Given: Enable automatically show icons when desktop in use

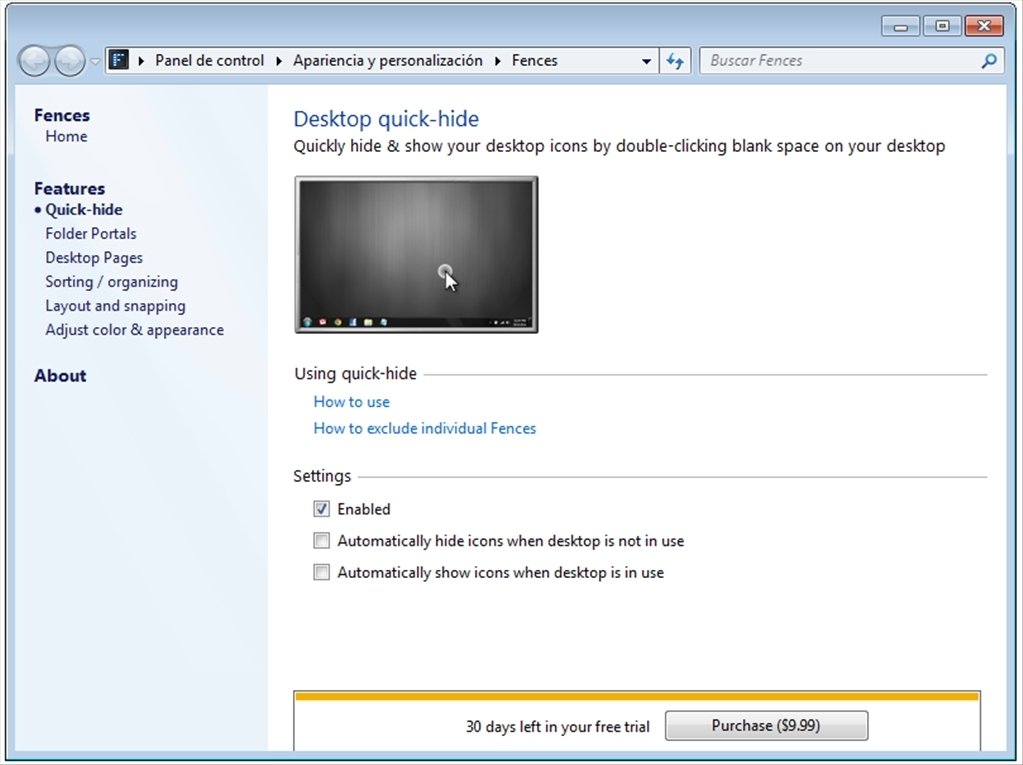Looking at the screenshot, I should 322,573.
